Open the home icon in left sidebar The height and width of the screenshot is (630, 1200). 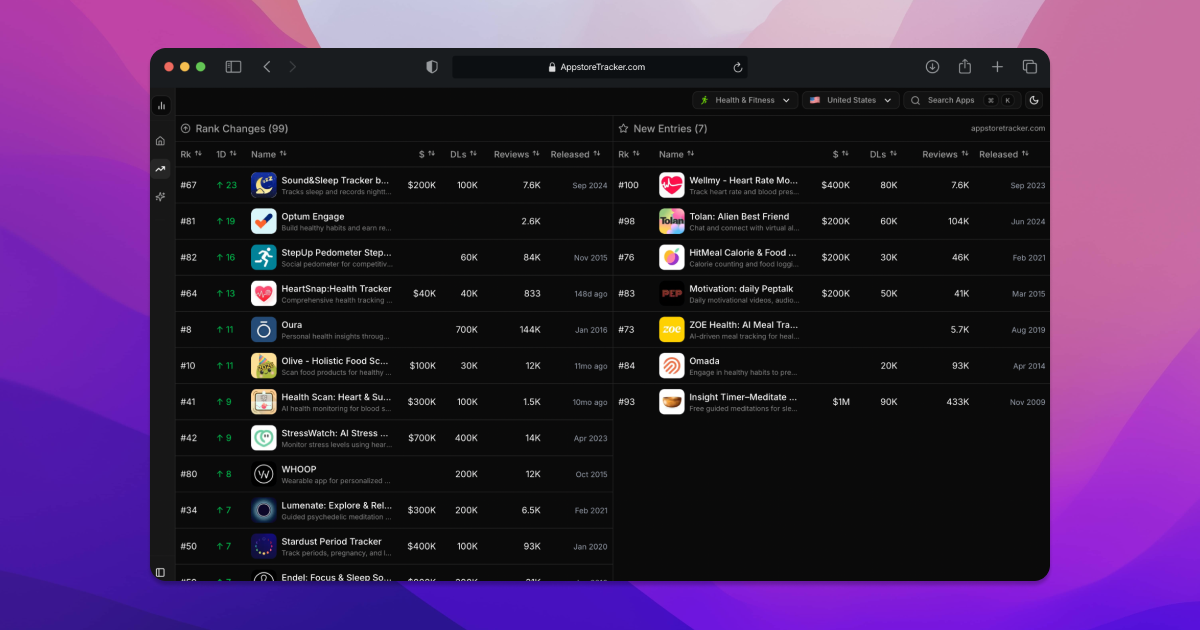(160, 141)
